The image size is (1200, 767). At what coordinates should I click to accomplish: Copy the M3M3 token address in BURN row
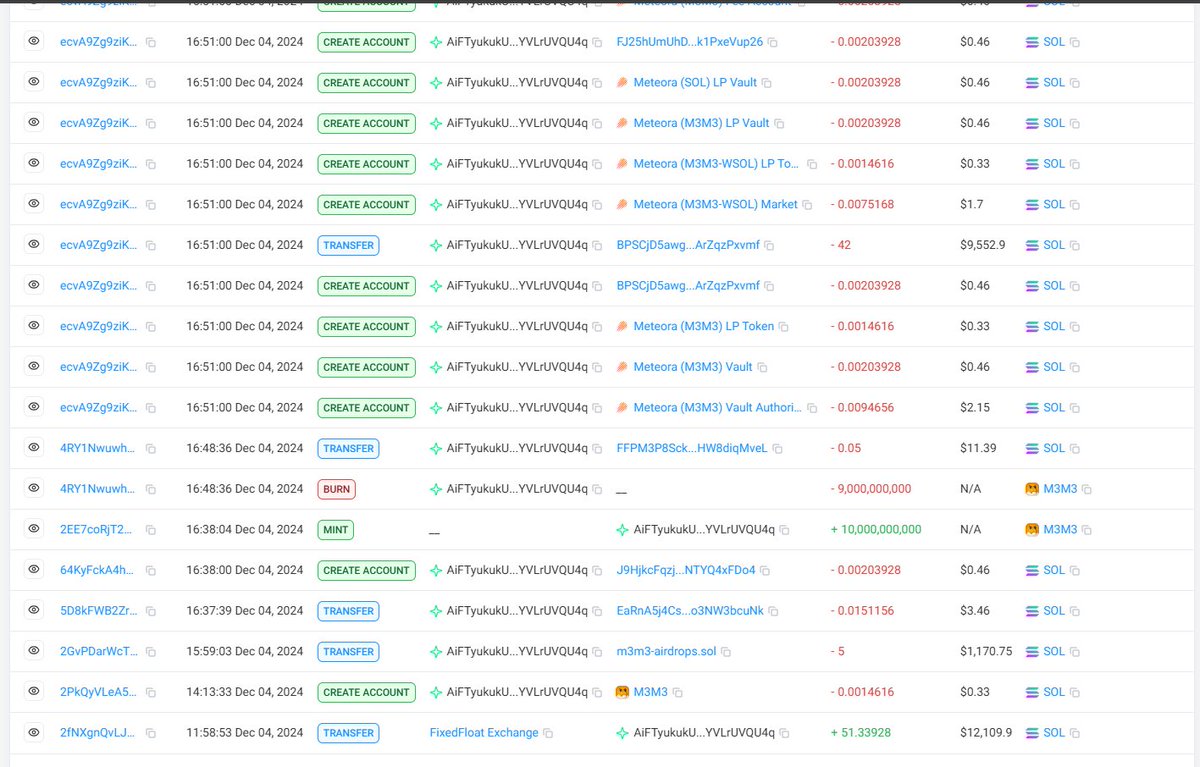pos(1087,490)
